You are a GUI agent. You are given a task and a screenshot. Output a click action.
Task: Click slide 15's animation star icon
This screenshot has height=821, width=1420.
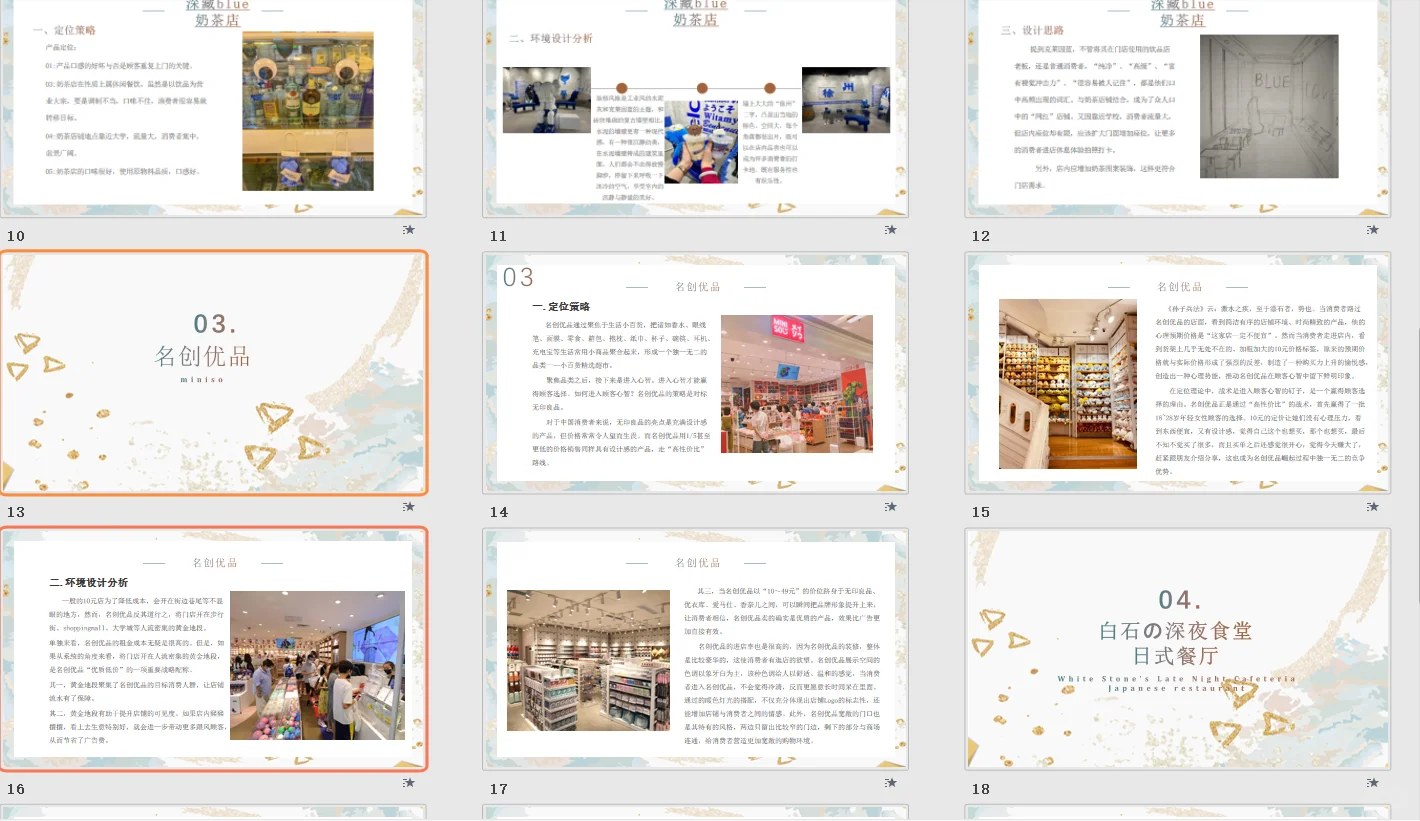1372,506
